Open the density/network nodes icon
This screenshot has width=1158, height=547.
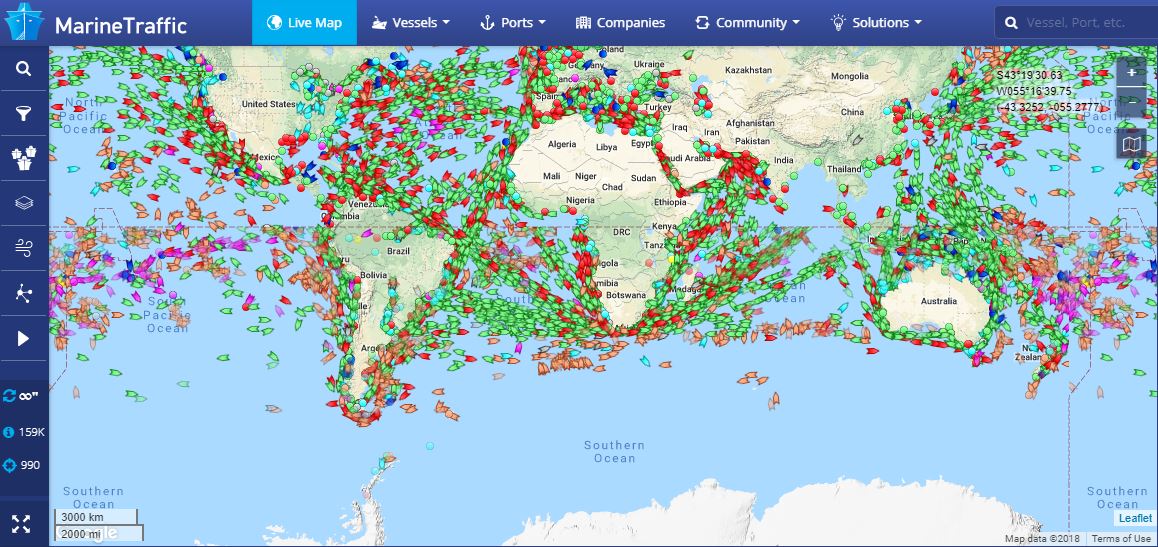coord(23,293)
